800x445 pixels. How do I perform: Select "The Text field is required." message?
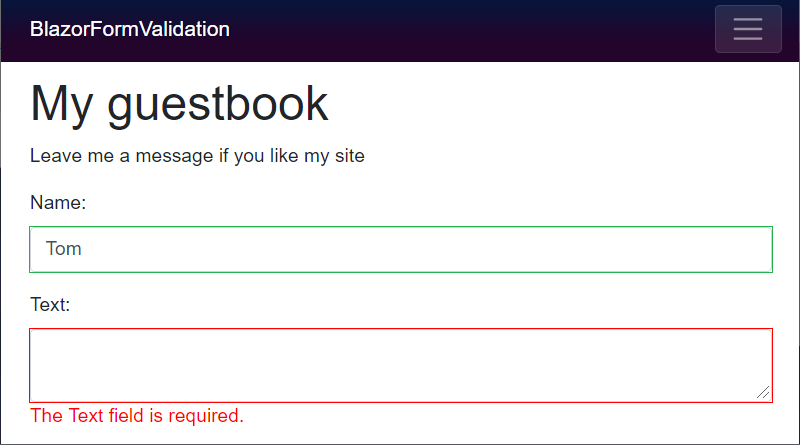coord(137,416)
